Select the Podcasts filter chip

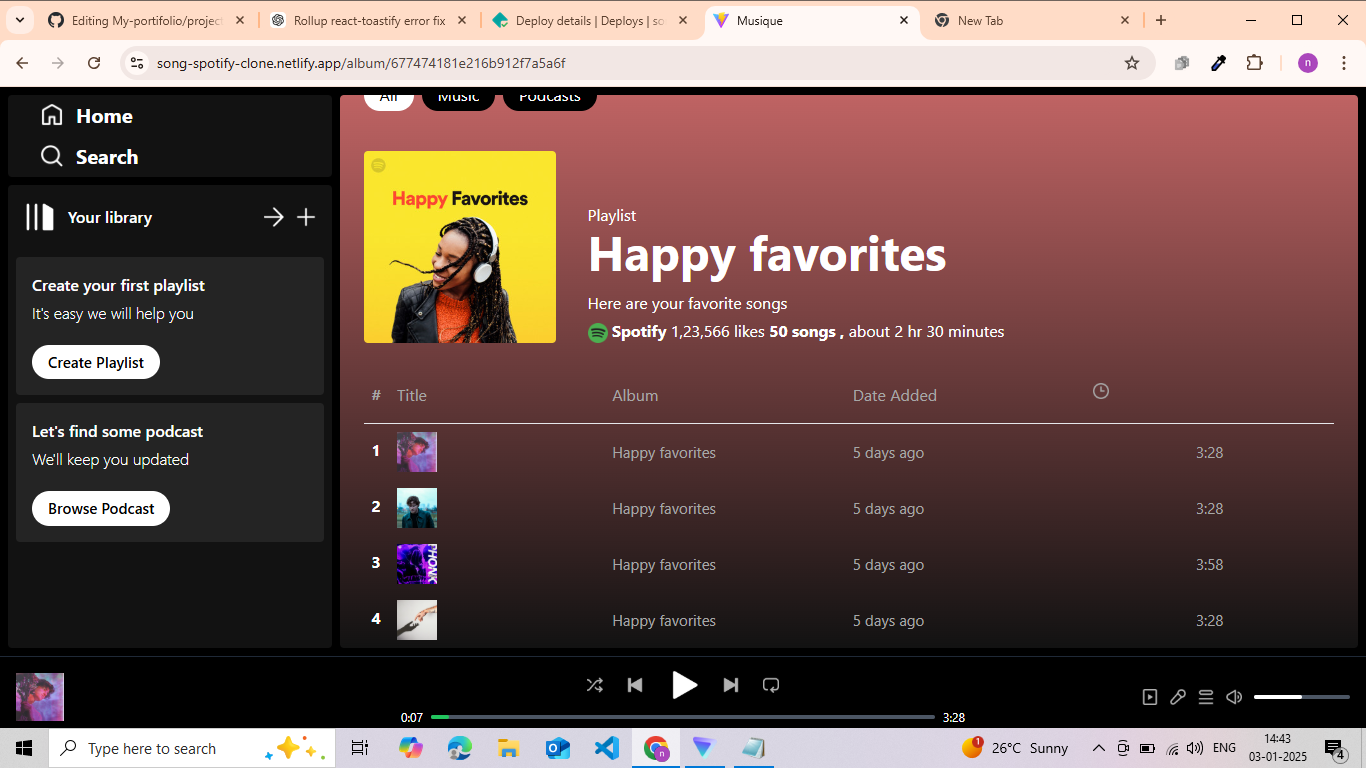pyautogui.click(x=550, y=98)
